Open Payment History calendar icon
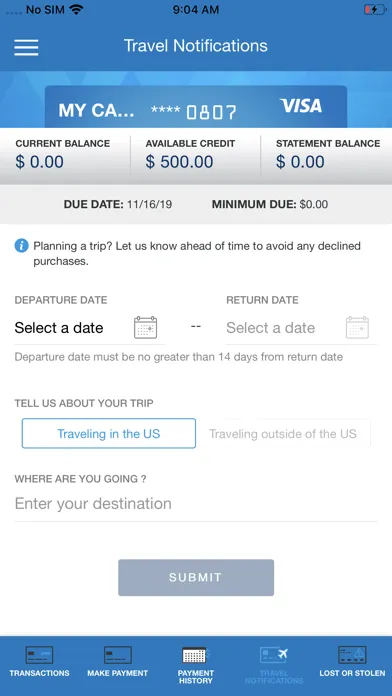This screenshot has width=392, height=696. pos(194,655)
